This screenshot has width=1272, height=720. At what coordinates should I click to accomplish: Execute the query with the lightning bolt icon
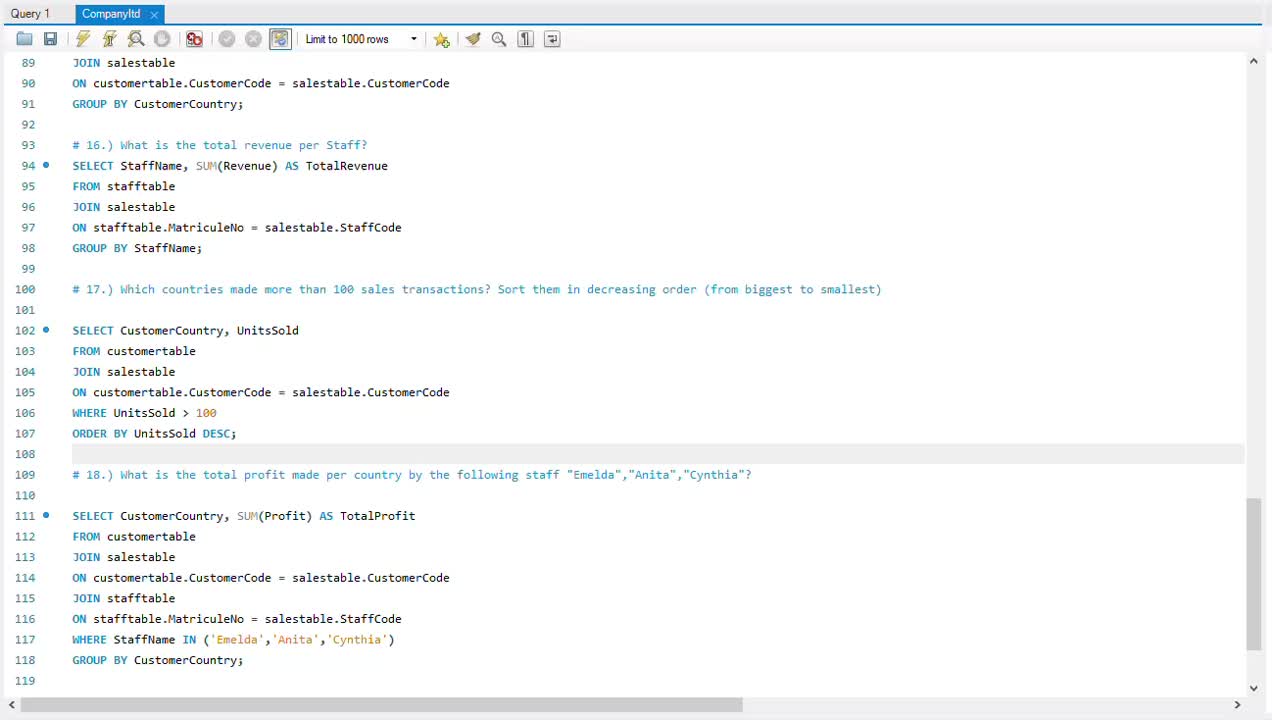pyautogui.click(x=83, y=39)
